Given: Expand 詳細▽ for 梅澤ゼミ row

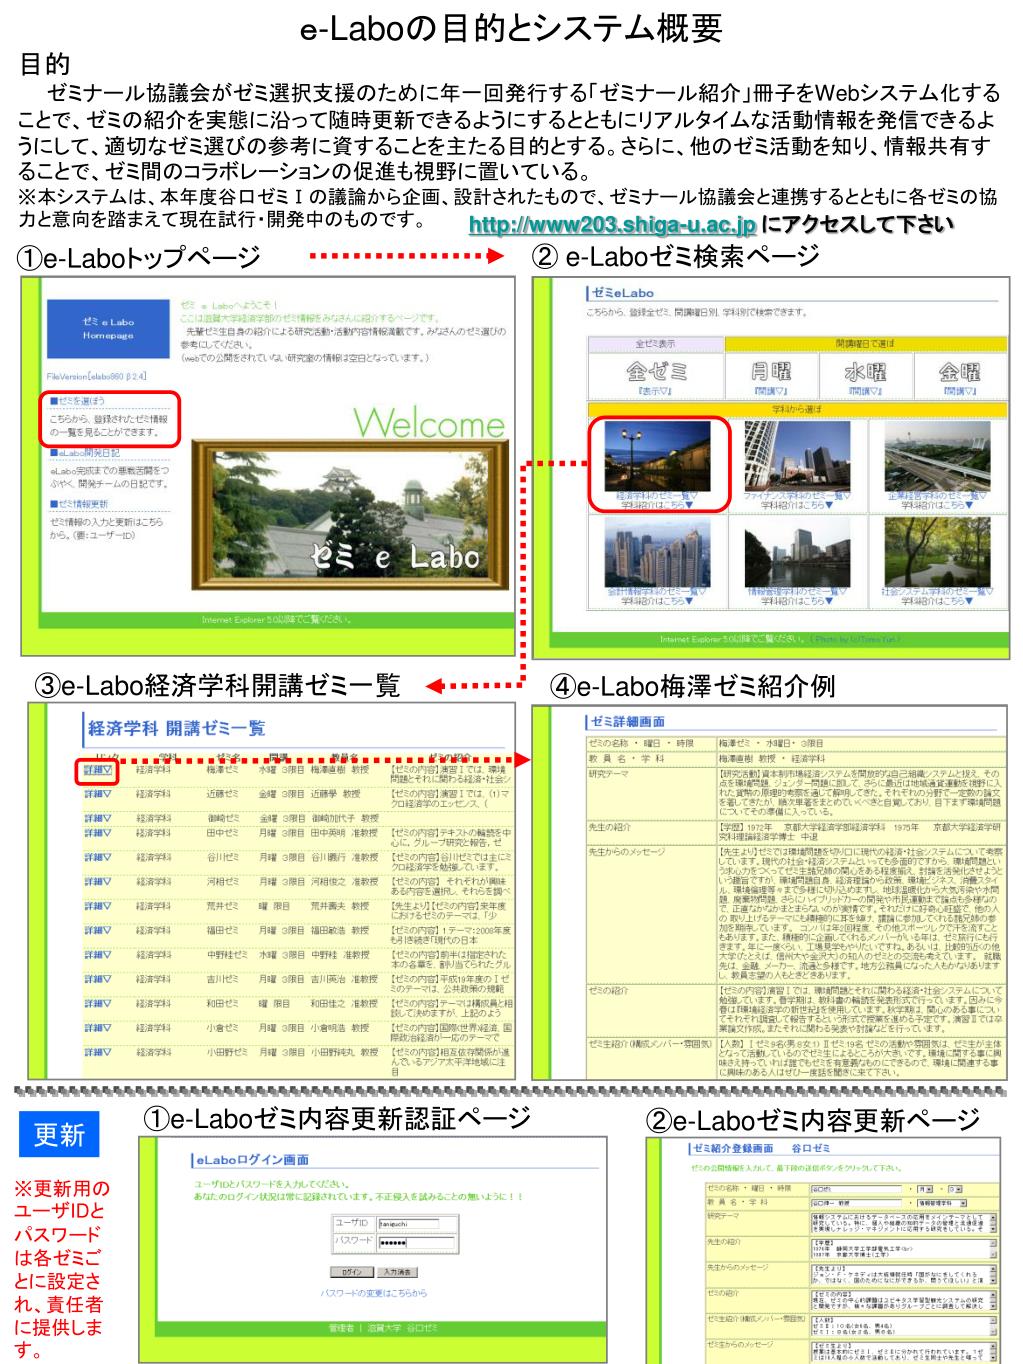Looking at the screenshot, I should click(97, 771).
